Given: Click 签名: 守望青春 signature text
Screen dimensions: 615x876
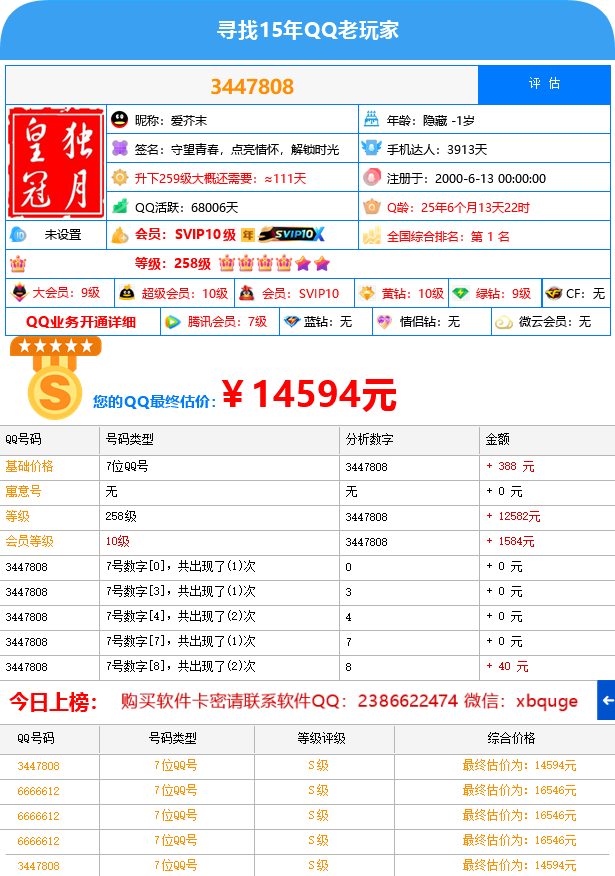Looking at the screenshot, I should coord(237,149).
